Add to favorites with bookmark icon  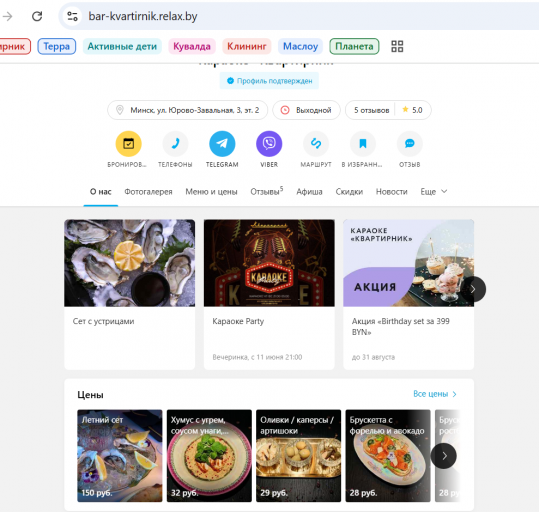click(x=363, y=144)
